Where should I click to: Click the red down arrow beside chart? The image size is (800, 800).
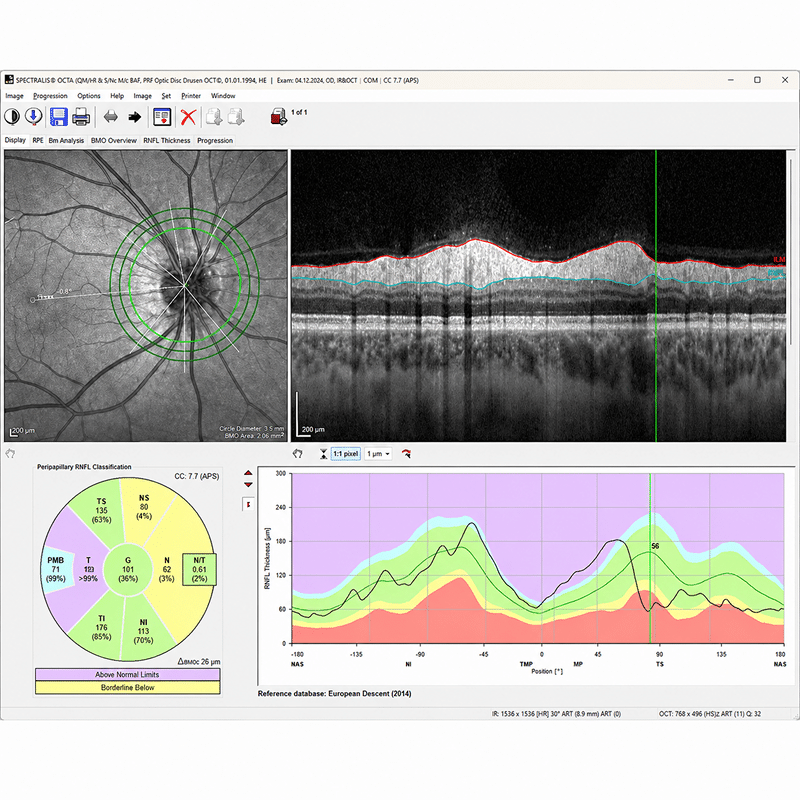248,485
